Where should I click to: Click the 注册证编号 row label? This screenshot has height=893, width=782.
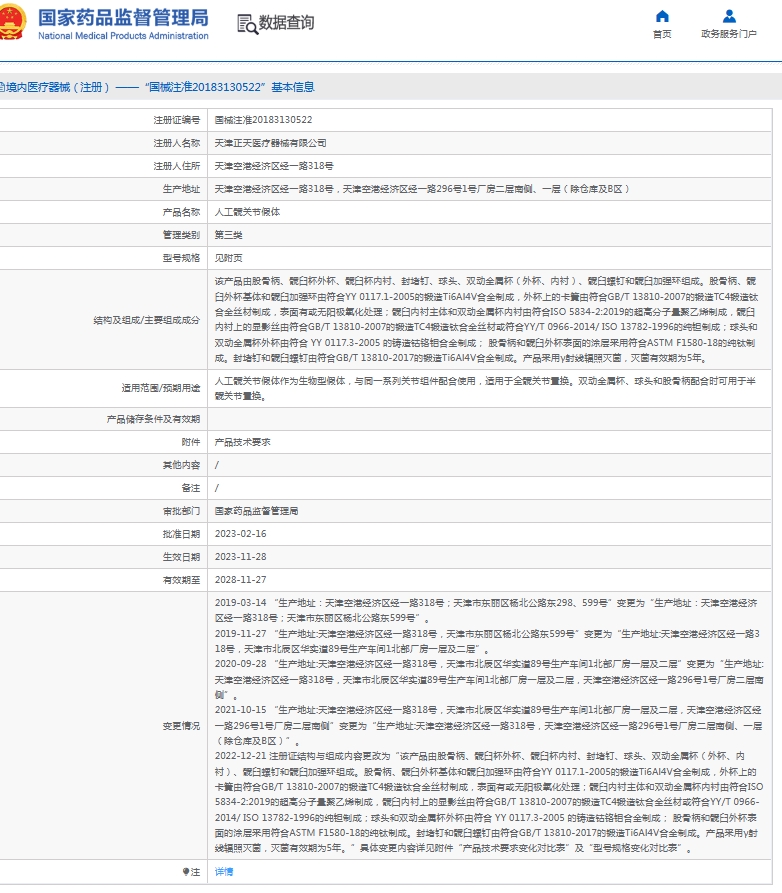point(177,120)
